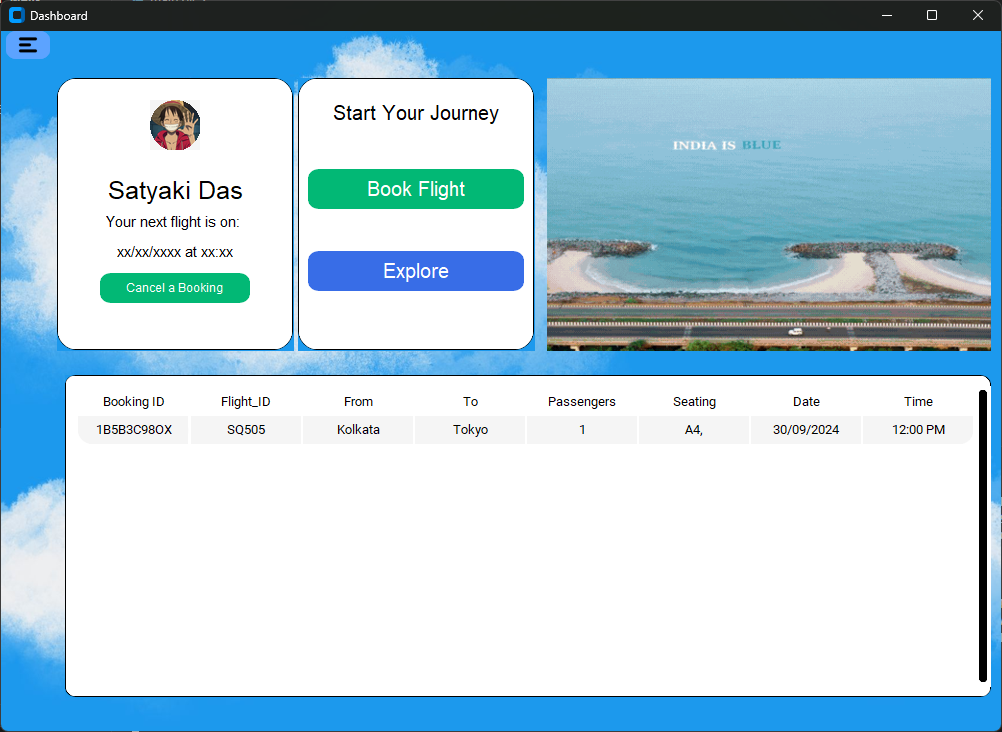
Task: Click the Date column header
Action: (806, 401)
